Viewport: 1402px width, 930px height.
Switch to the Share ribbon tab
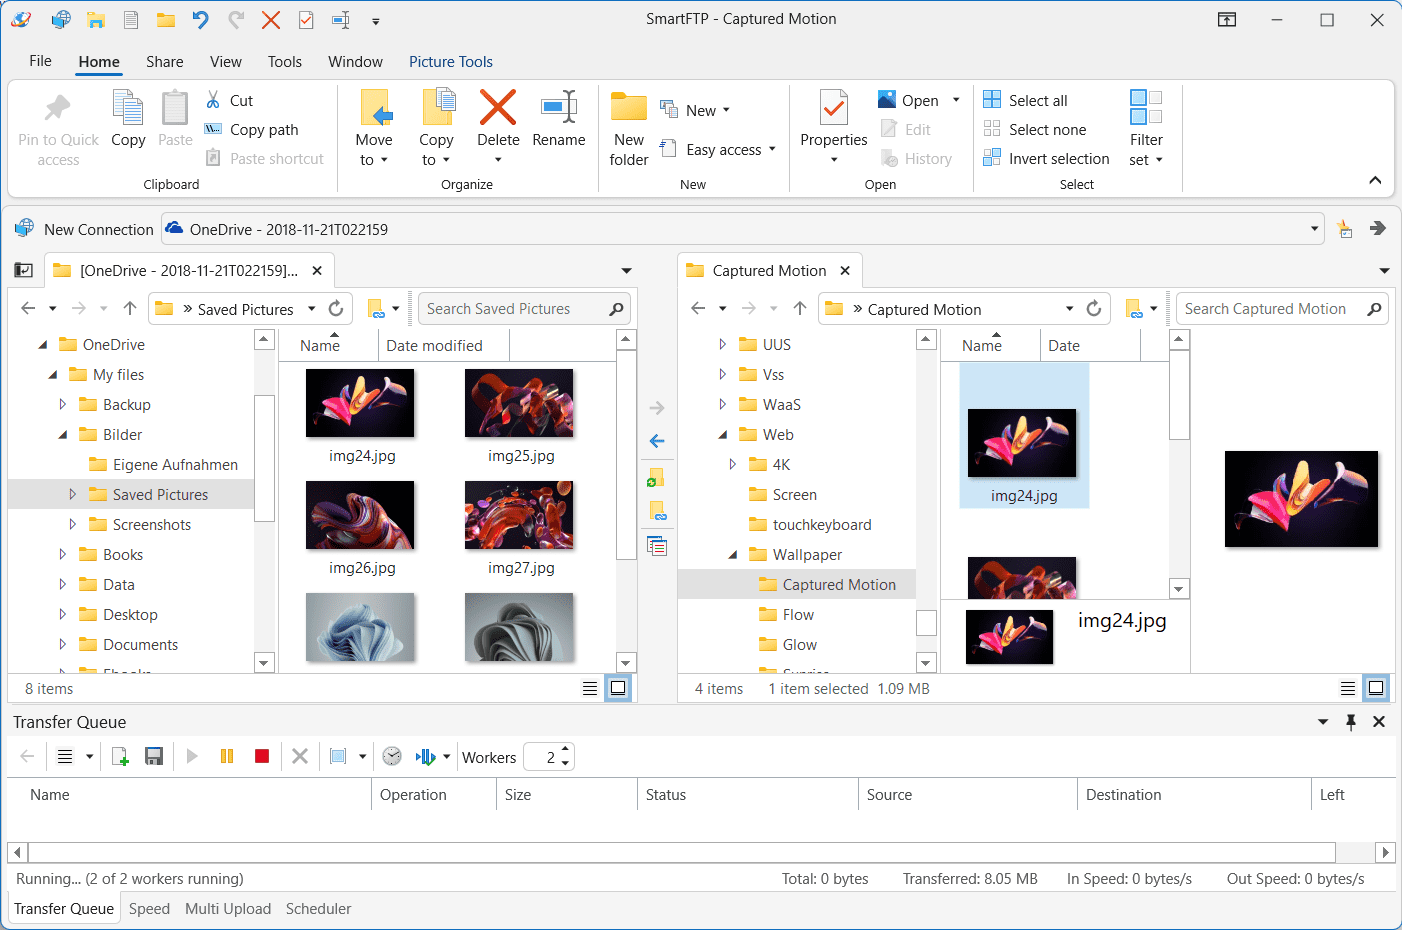(x=165, y=61)
